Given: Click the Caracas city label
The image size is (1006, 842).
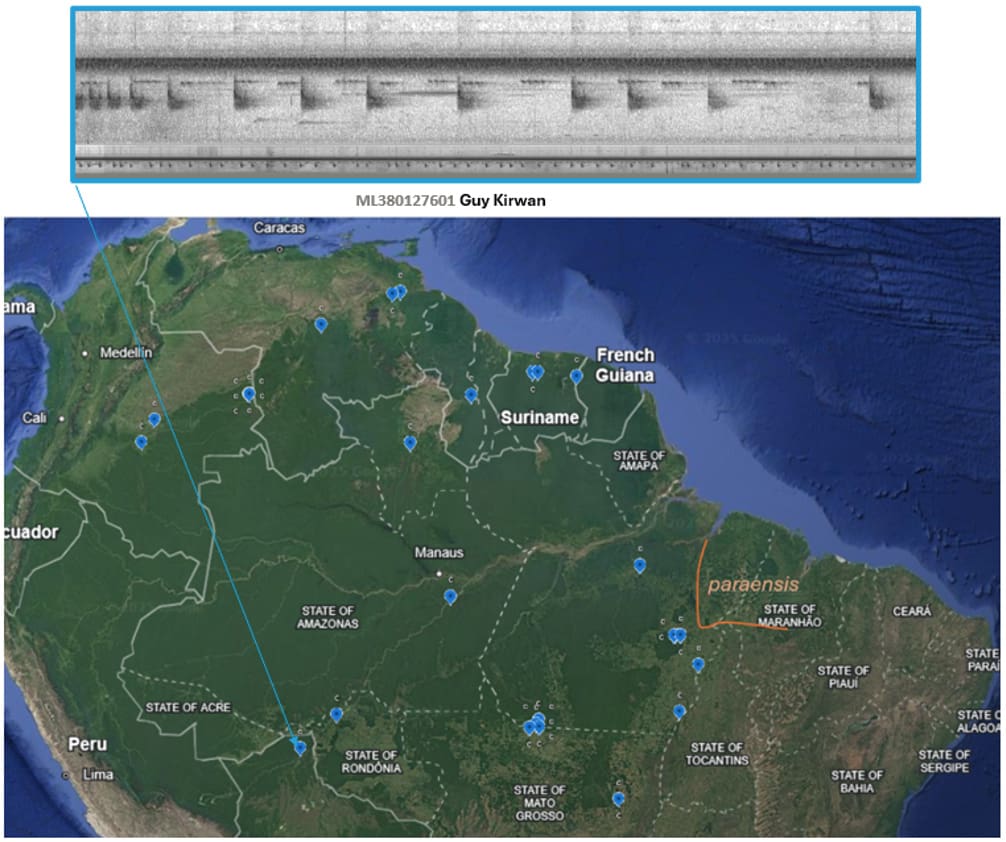Looking at the screenshot, I should point(279,227).
